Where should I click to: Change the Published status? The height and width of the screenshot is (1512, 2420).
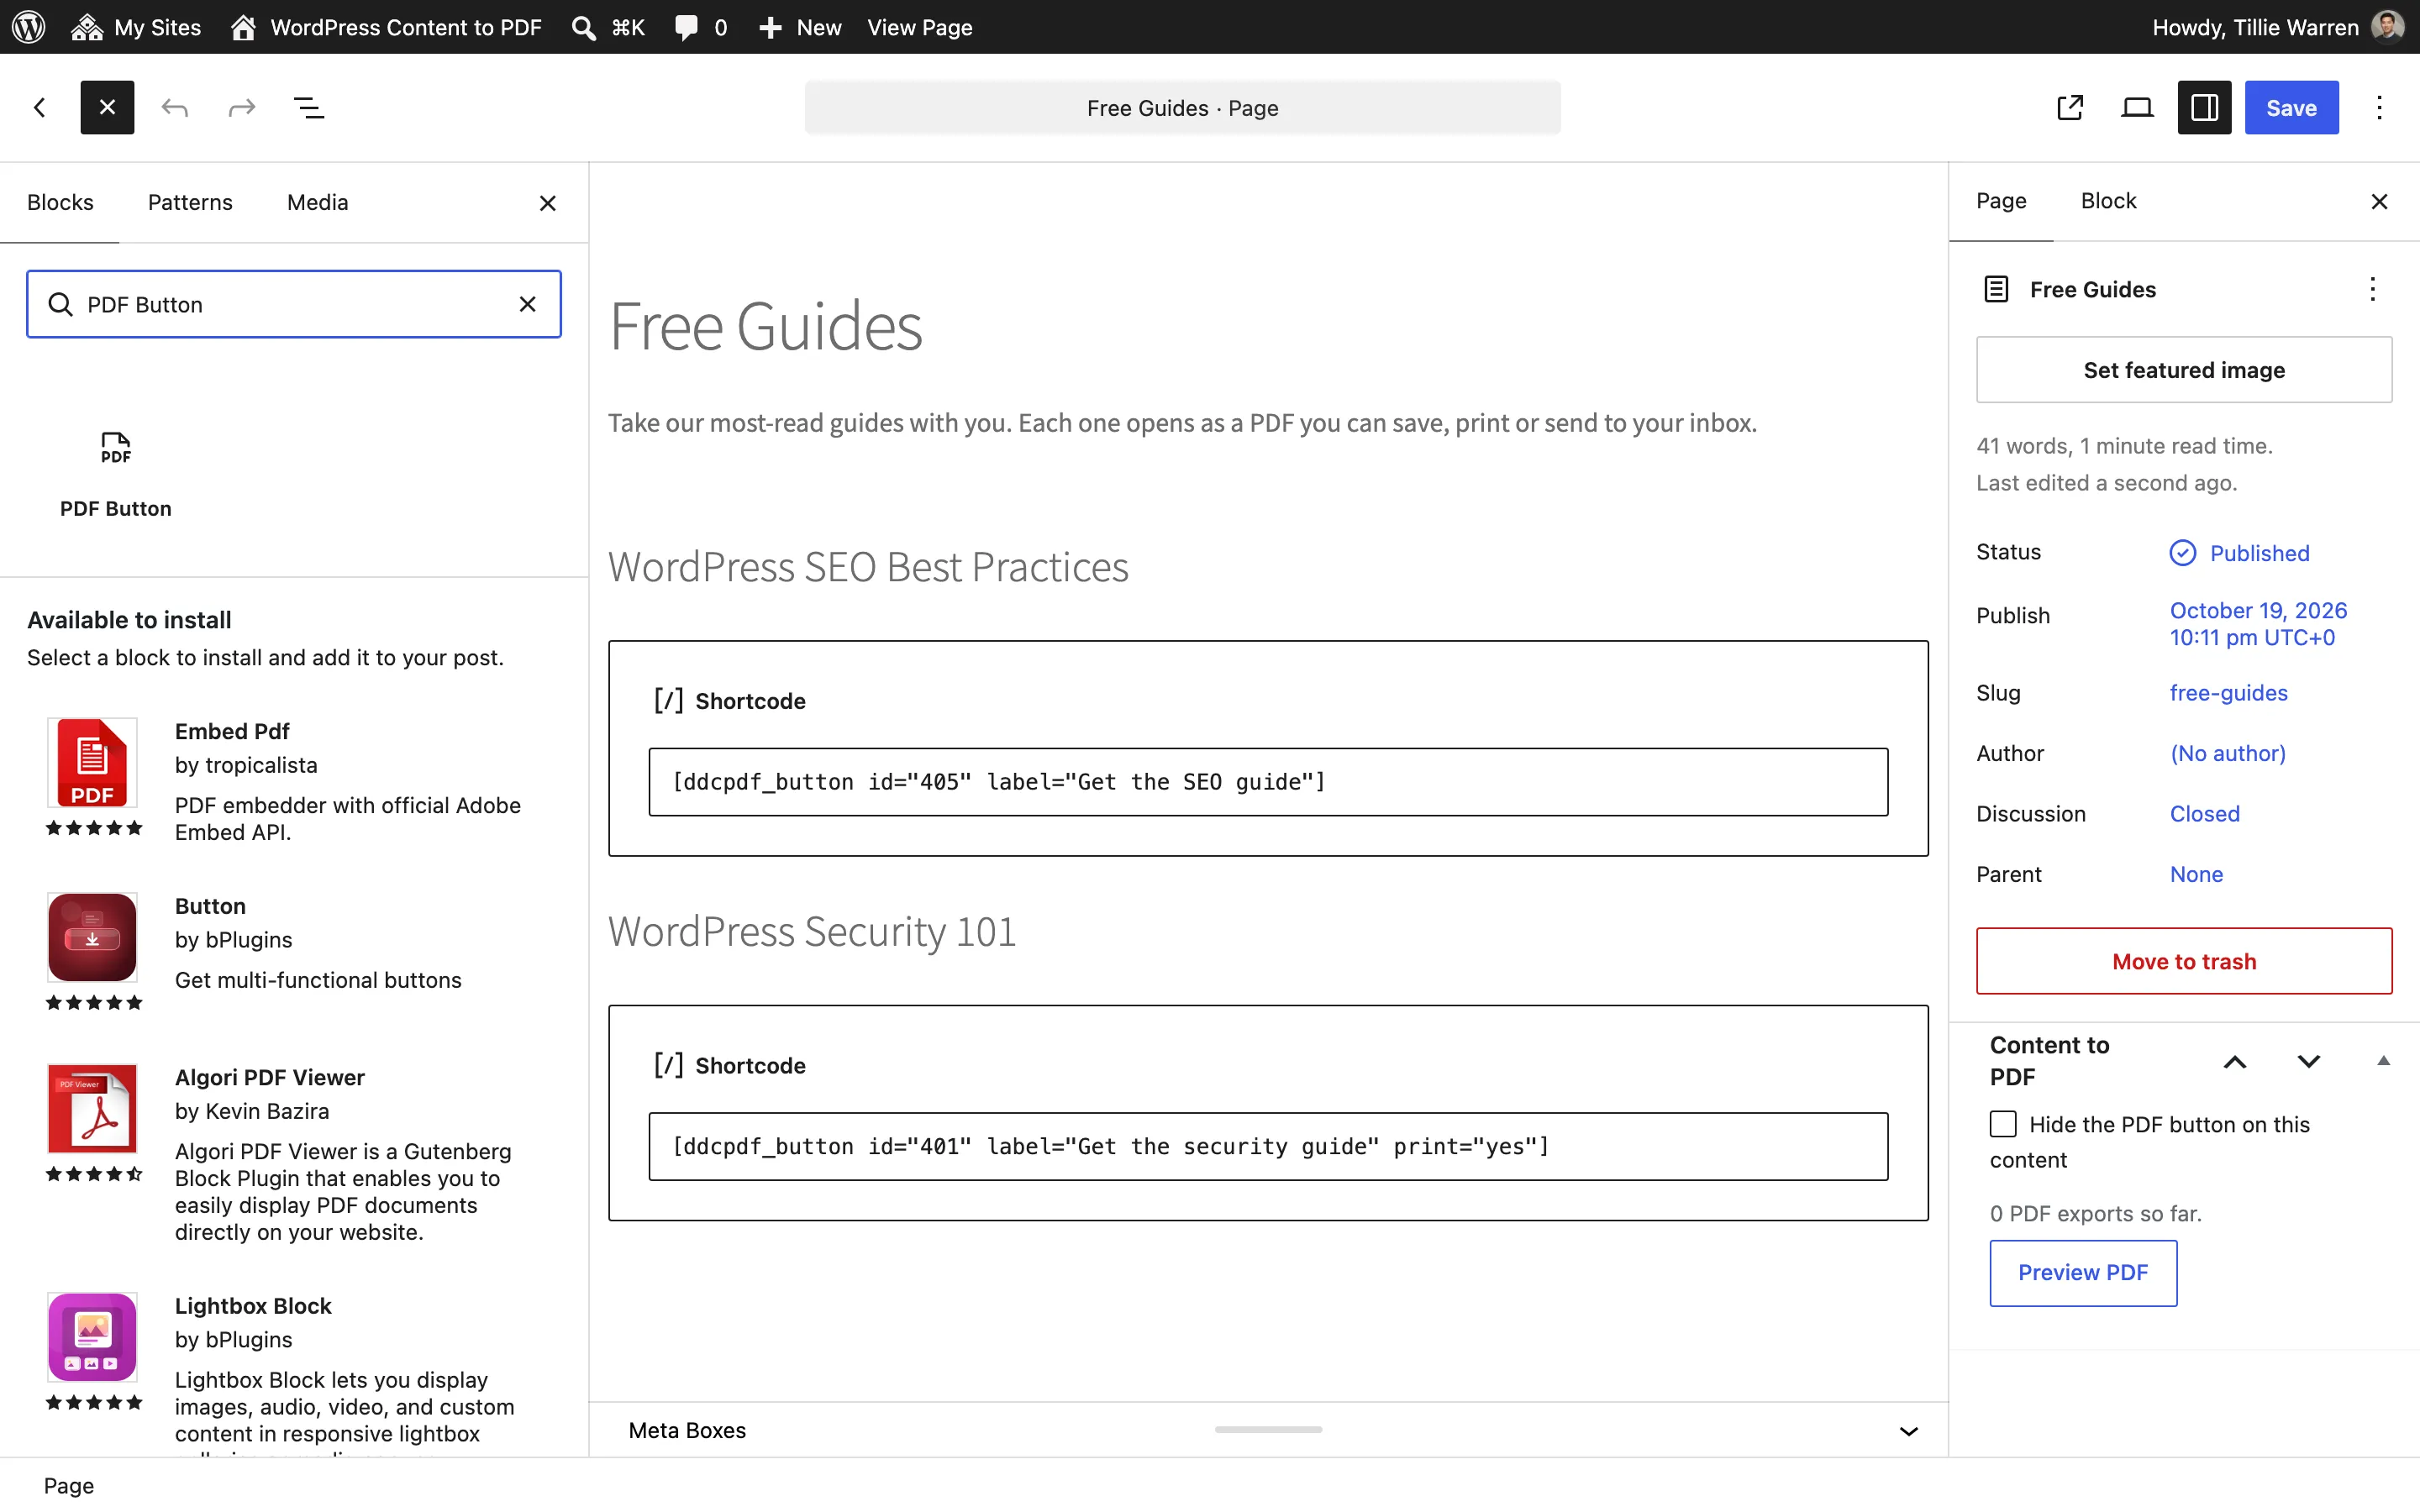2240,553
